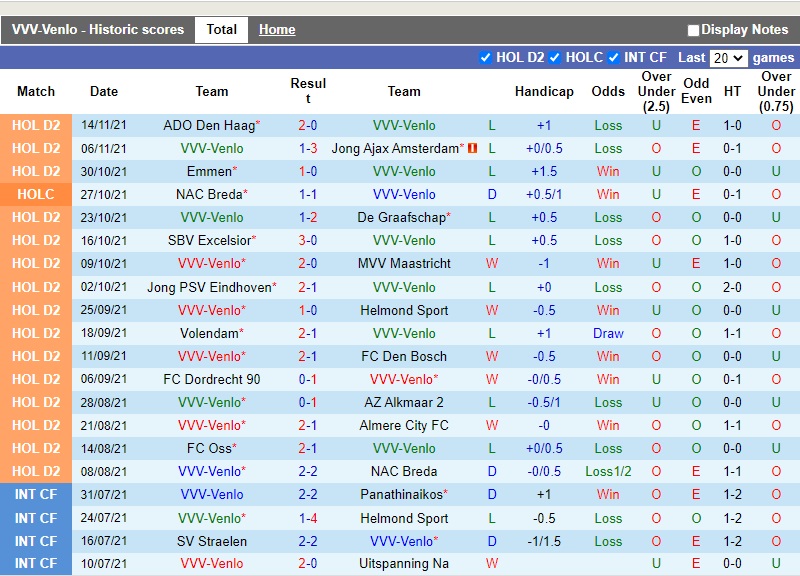Open the ADO Den Haag team link

[208, 125]
